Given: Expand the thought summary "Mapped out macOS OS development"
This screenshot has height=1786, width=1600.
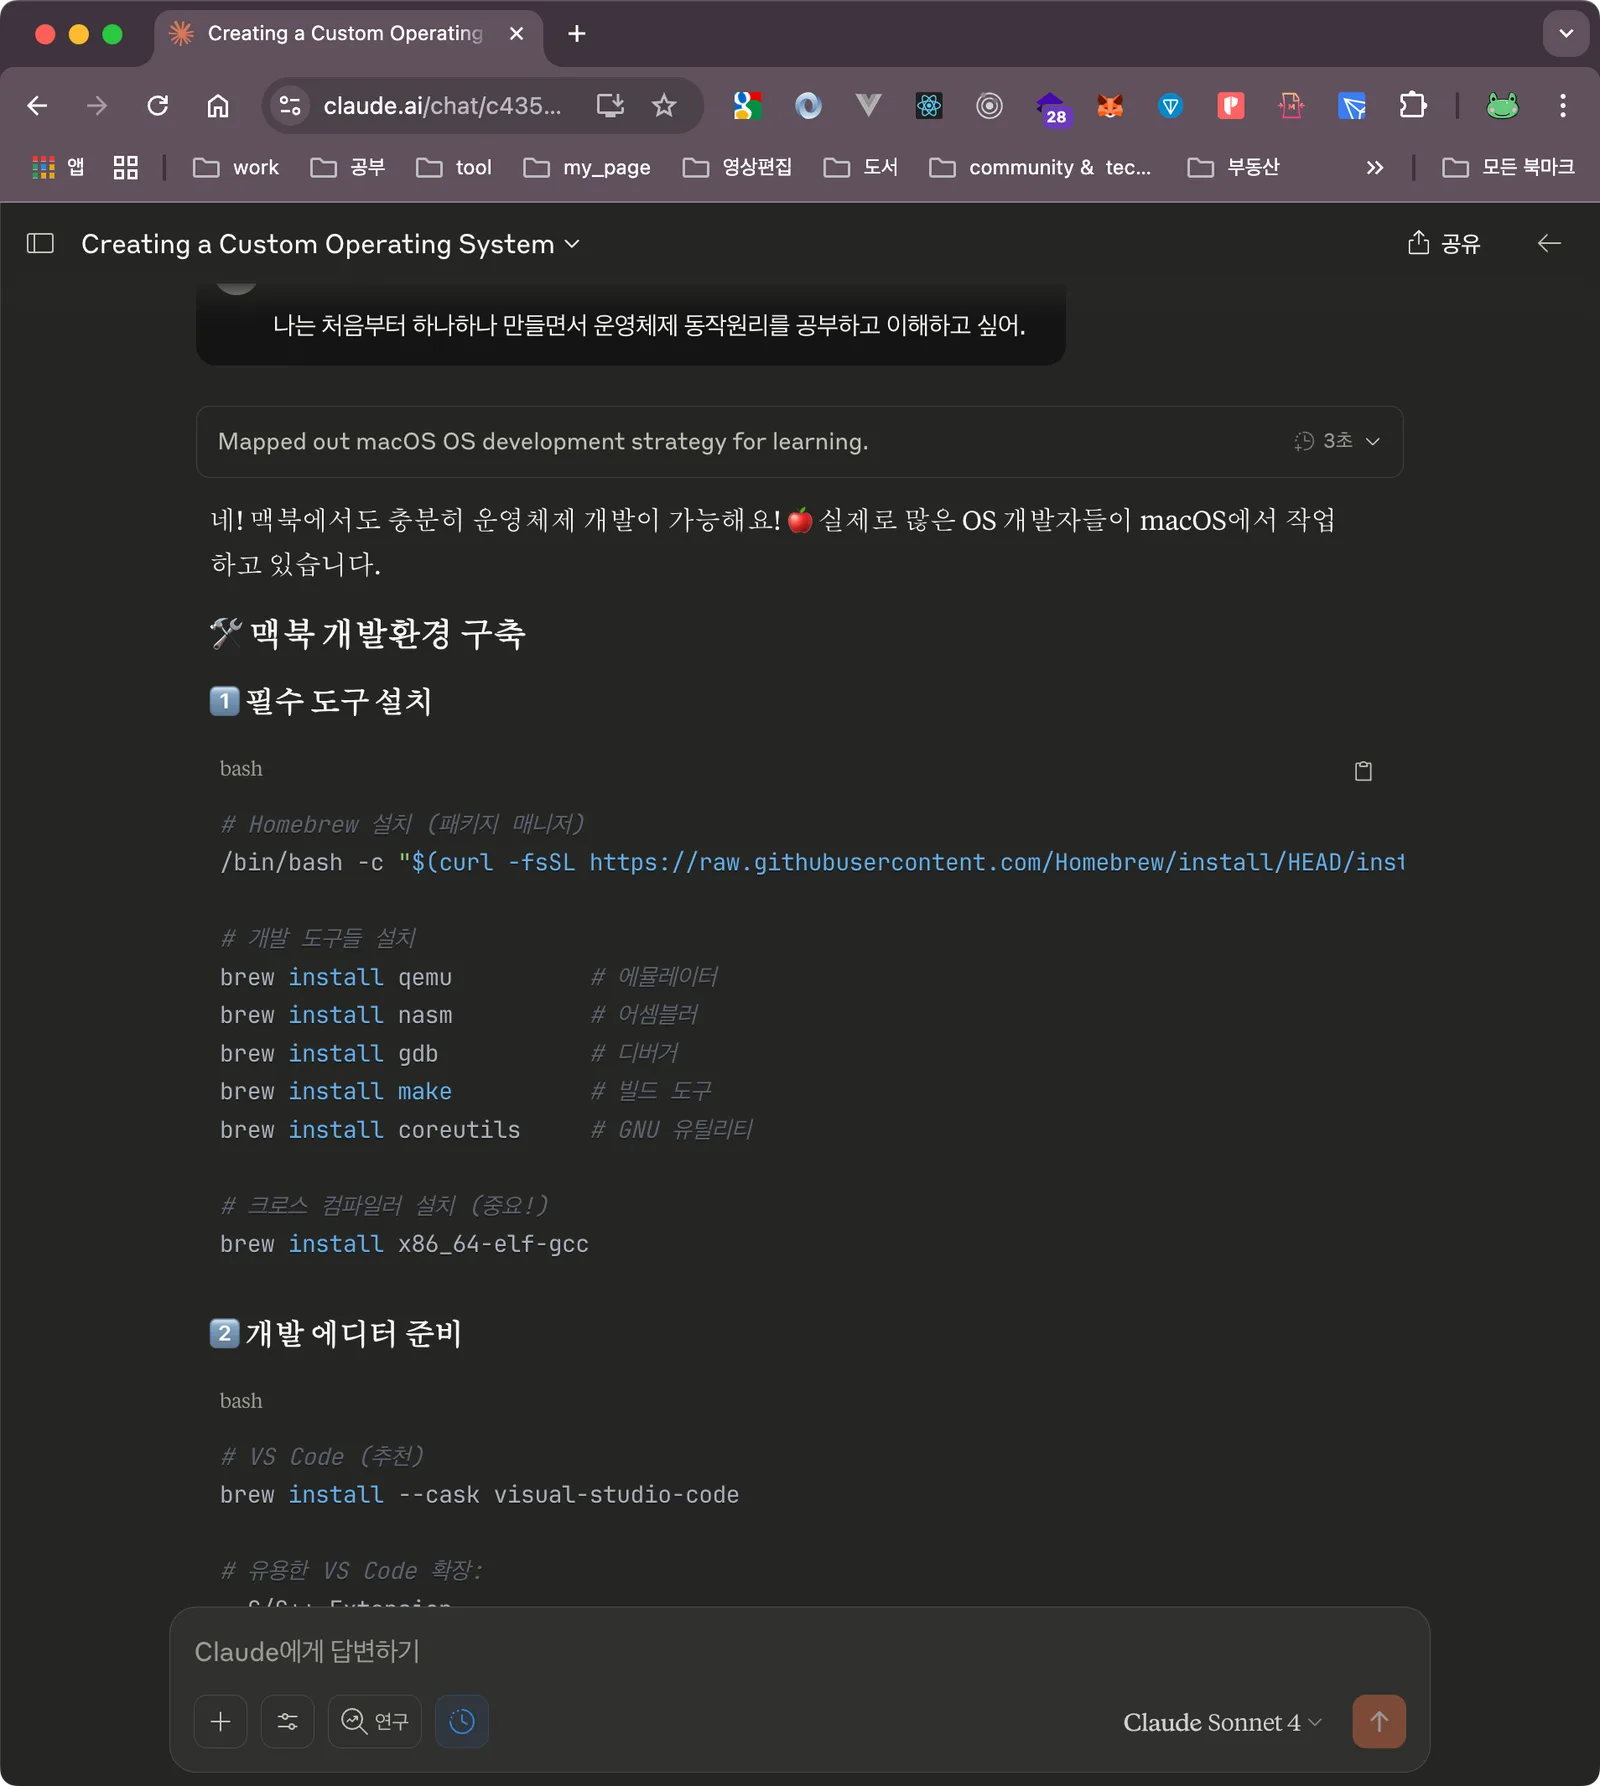Looking at the screenshot, I should coord(799,442).
